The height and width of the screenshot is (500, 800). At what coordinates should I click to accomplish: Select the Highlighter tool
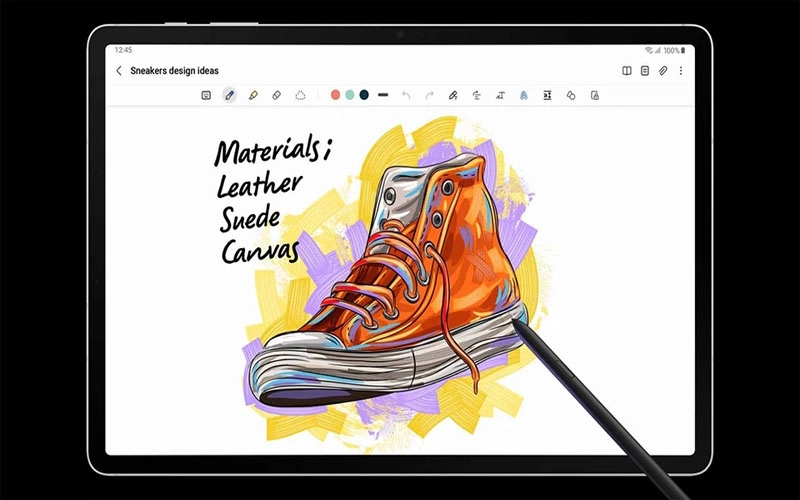click(x=253, y=95)
